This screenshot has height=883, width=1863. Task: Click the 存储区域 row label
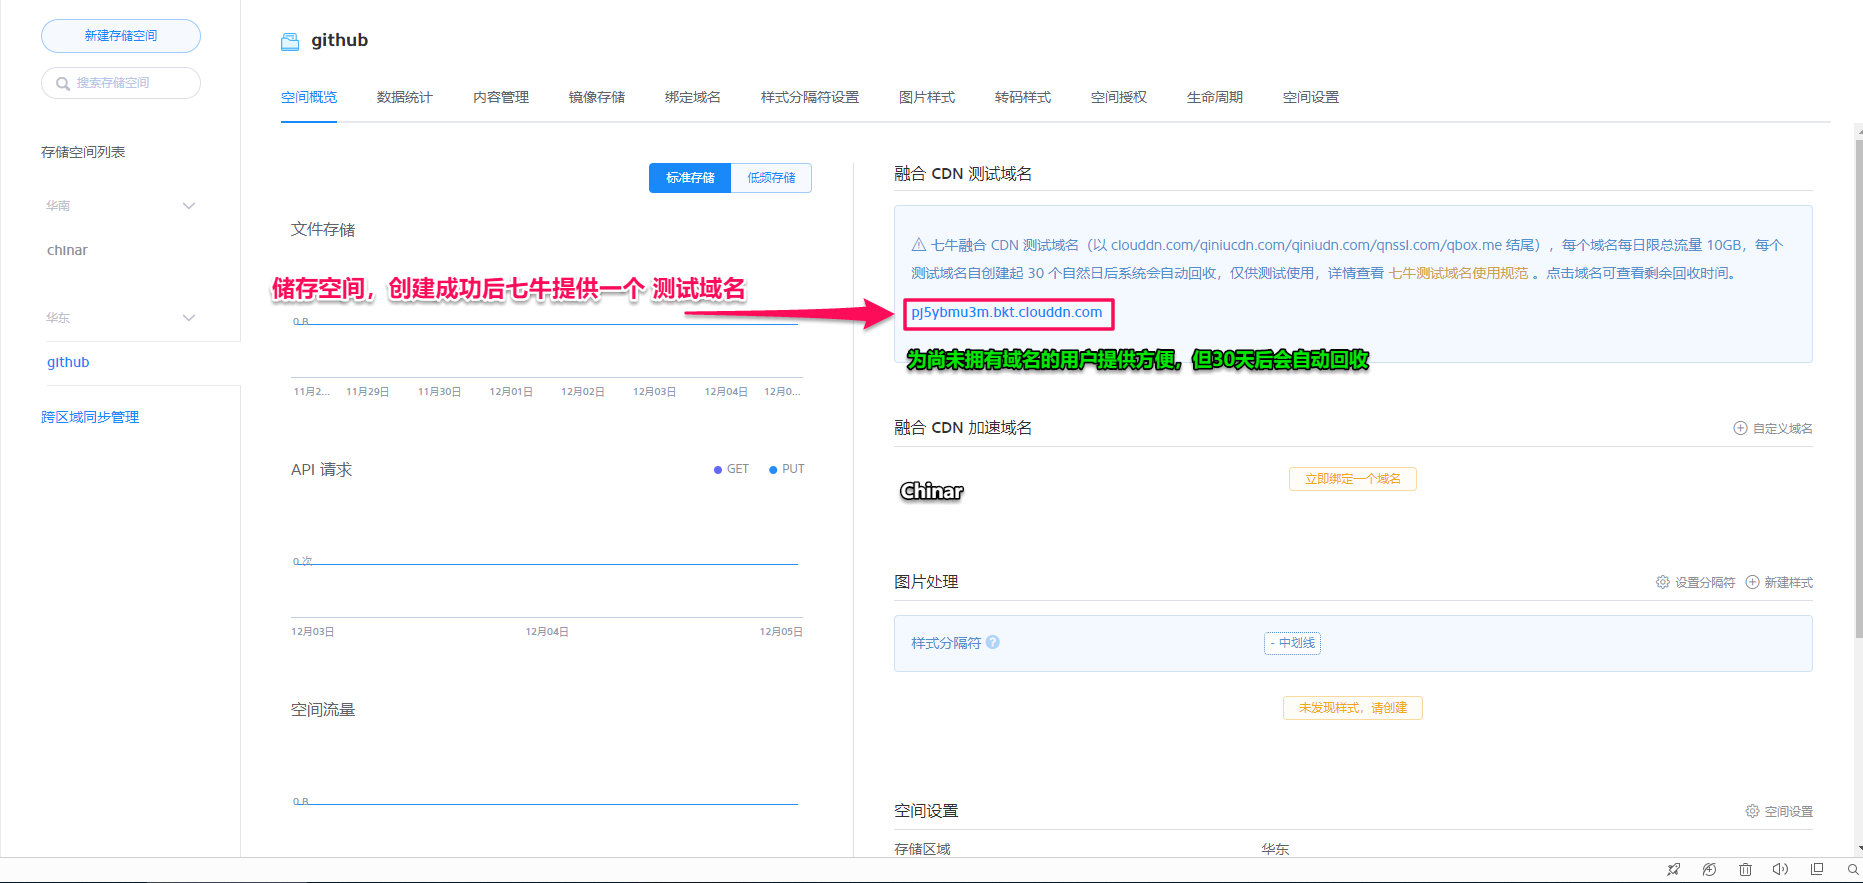click(x=922, y=849)
